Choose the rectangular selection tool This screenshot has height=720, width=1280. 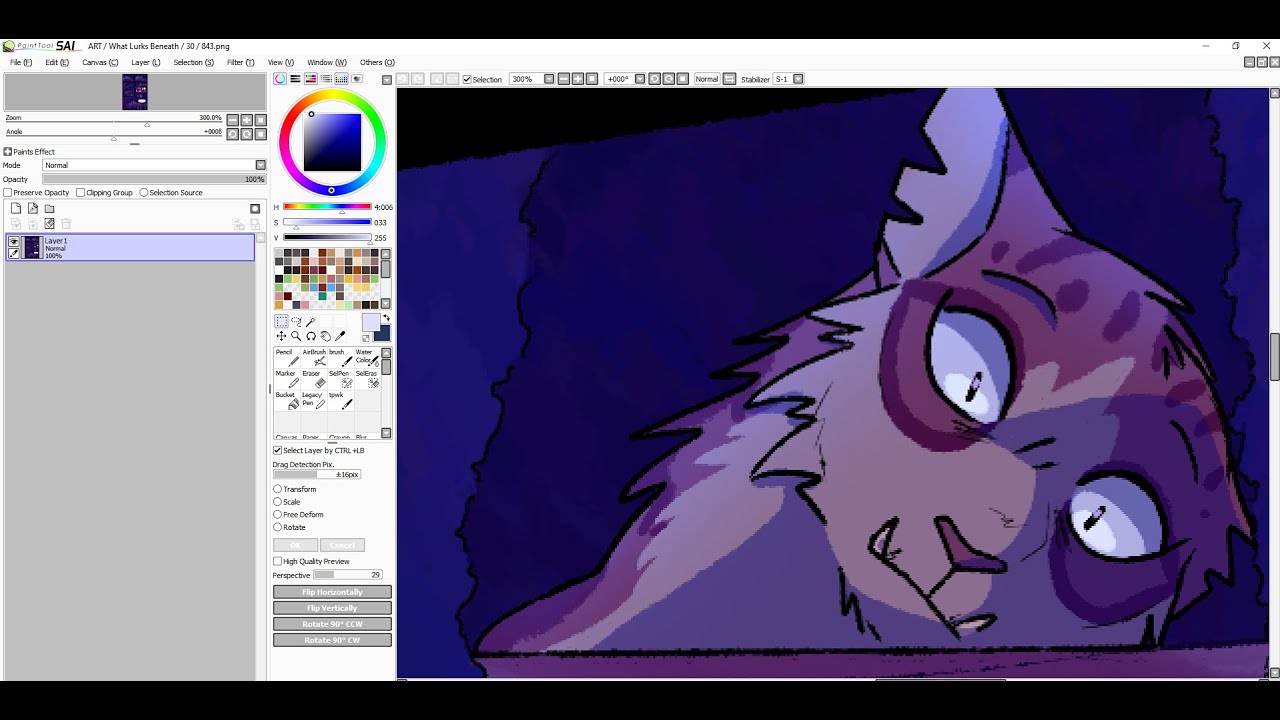(x=281, y=321)
